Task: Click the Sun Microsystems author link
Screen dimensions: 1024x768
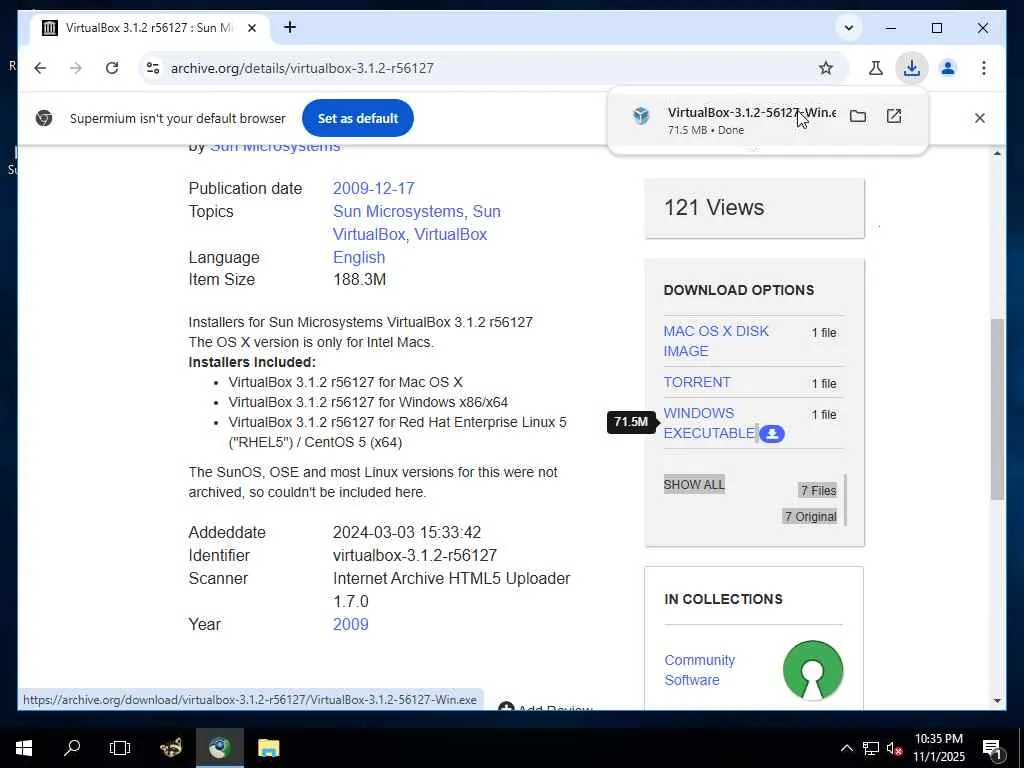Action: pyautogui.click(x=274, y=147)
